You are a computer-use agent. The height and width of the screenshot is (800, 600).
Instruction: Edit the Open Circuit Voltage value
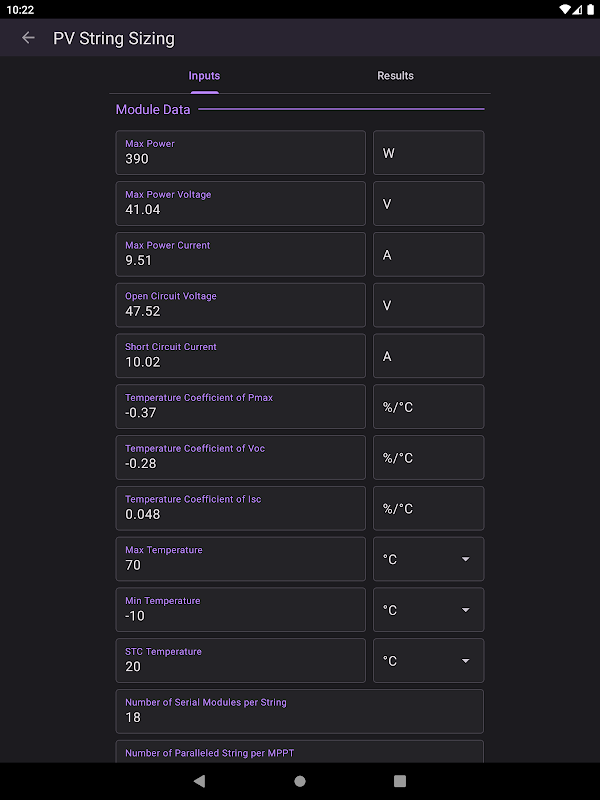240,305
